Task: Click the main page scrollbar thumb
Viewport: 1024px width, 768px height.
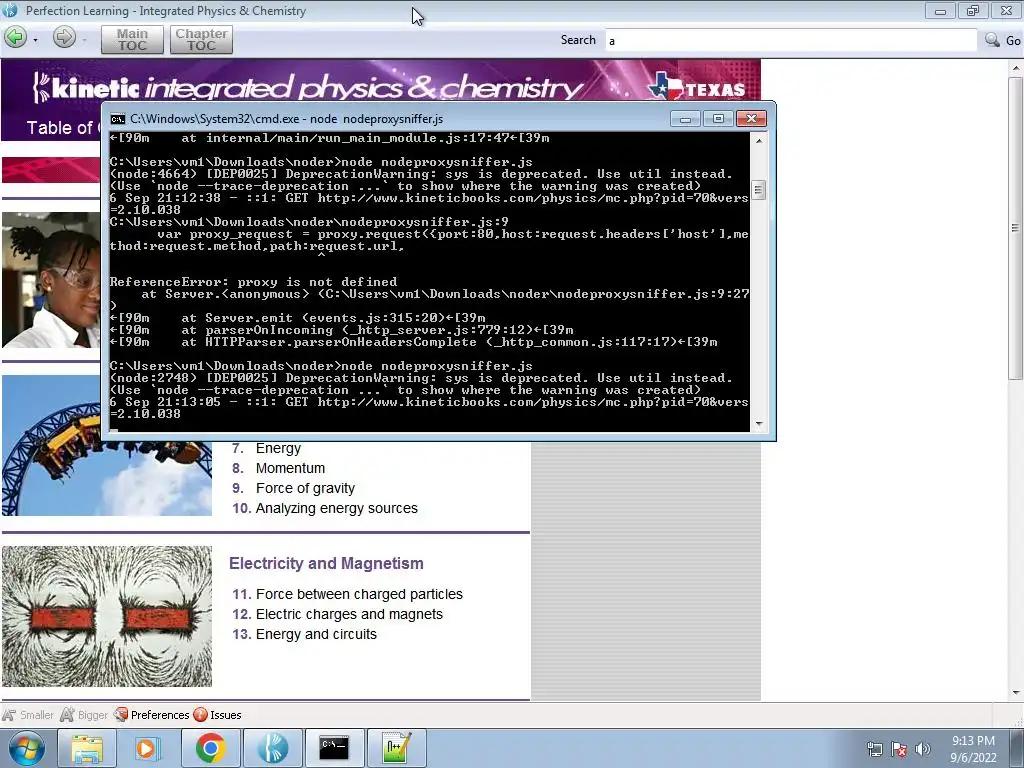Action: [x=1016, y=228]
